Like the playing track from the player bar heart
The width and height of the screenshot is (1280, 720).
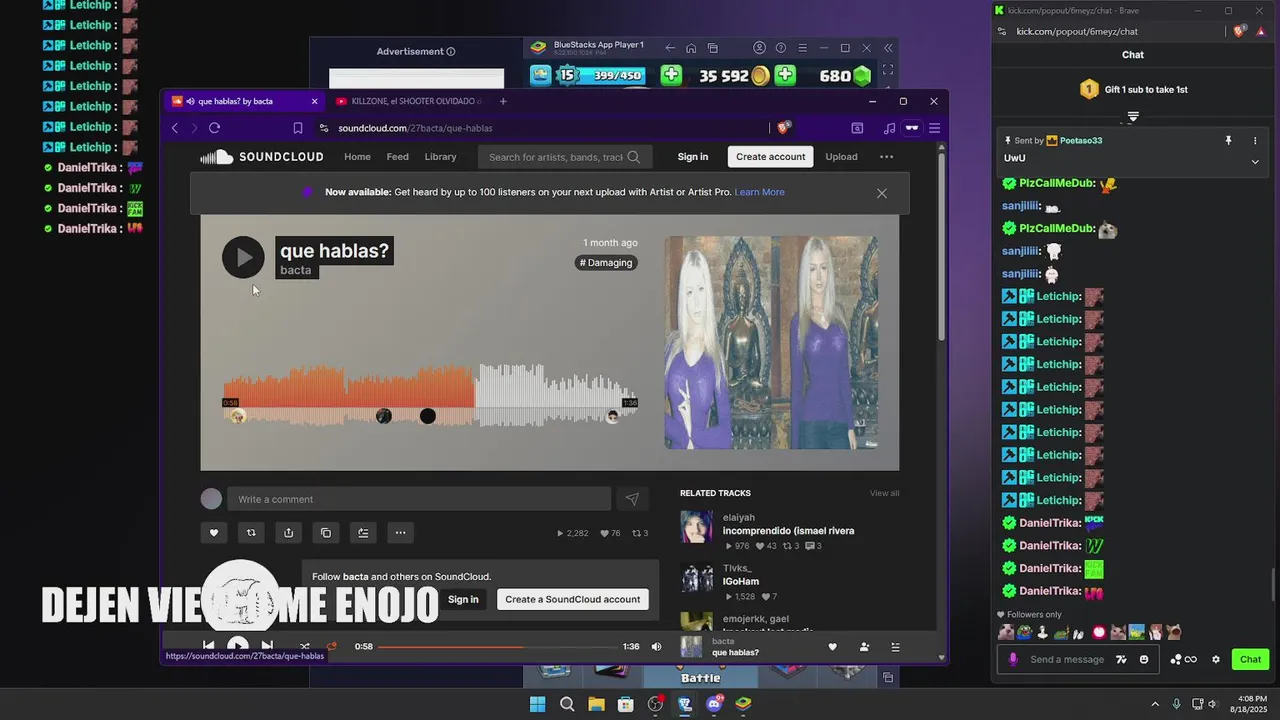pyautogui.click(x=832, y=647)
